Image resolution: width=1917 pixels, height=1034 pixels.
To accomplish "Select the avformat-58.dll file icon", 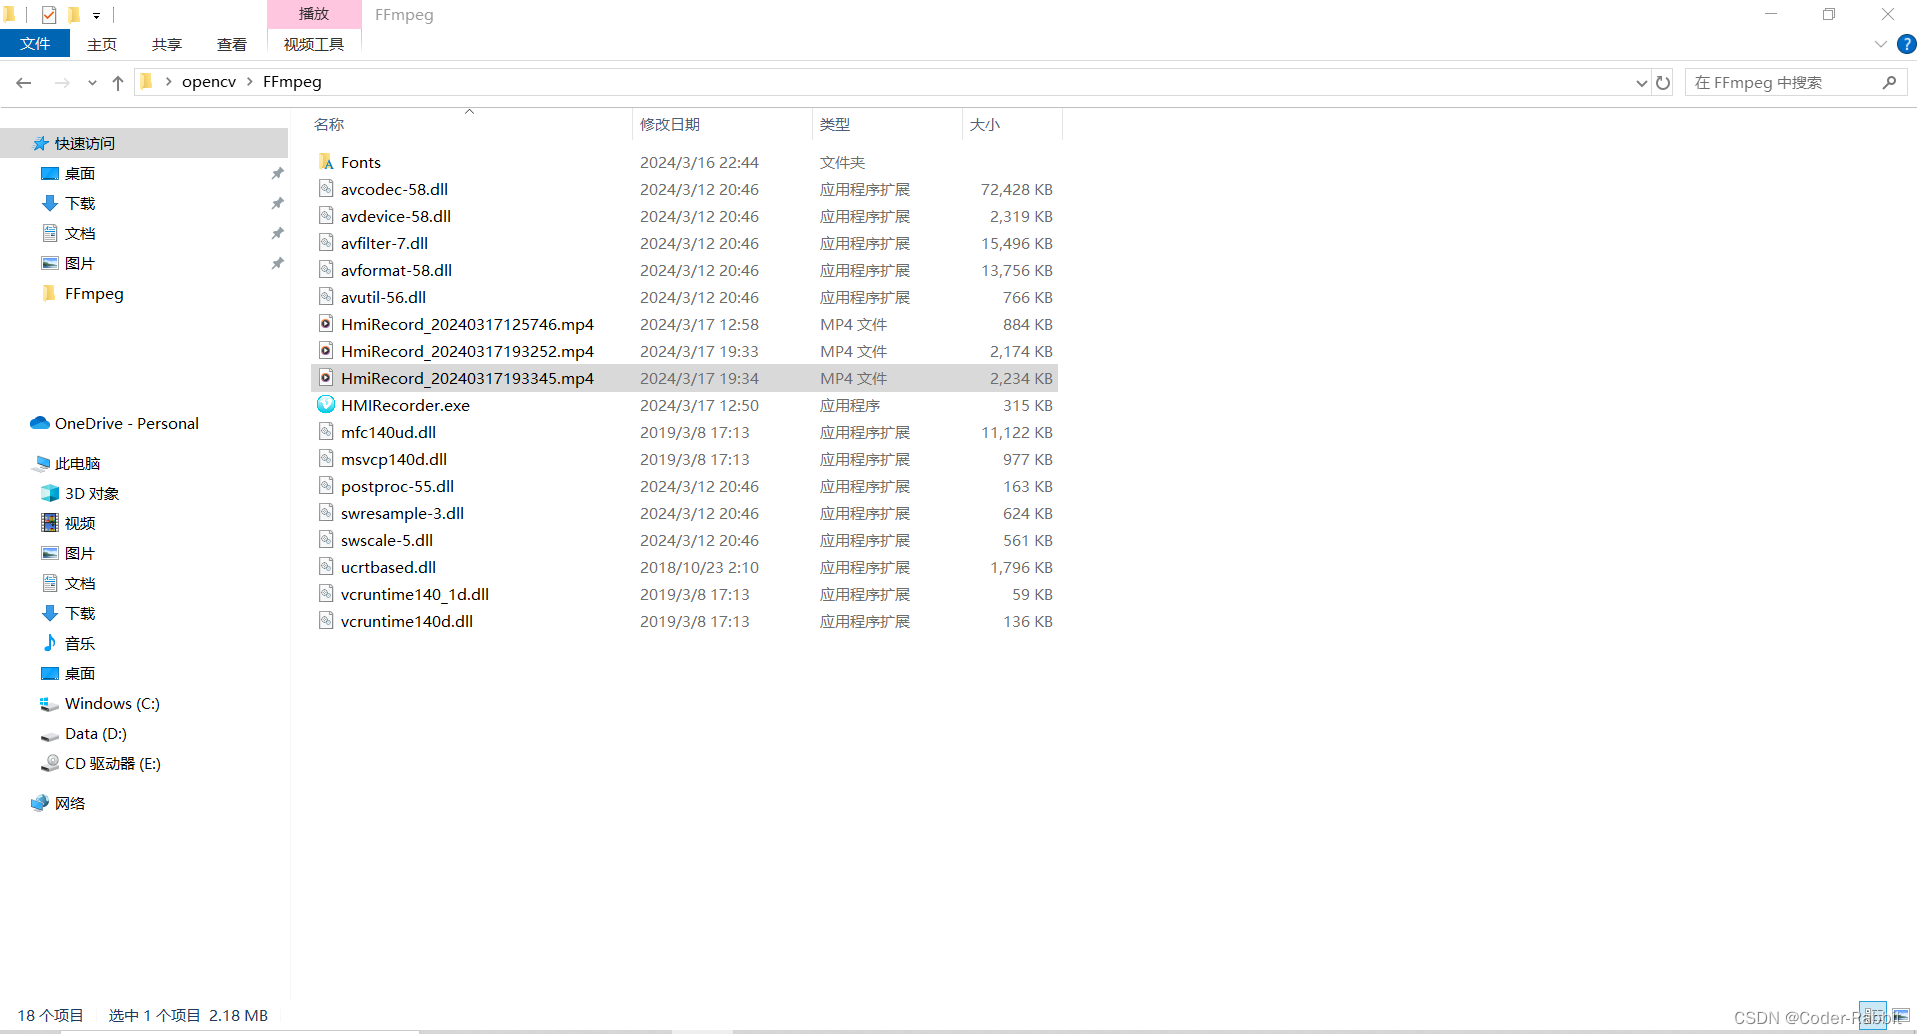I will click(326, 270).
